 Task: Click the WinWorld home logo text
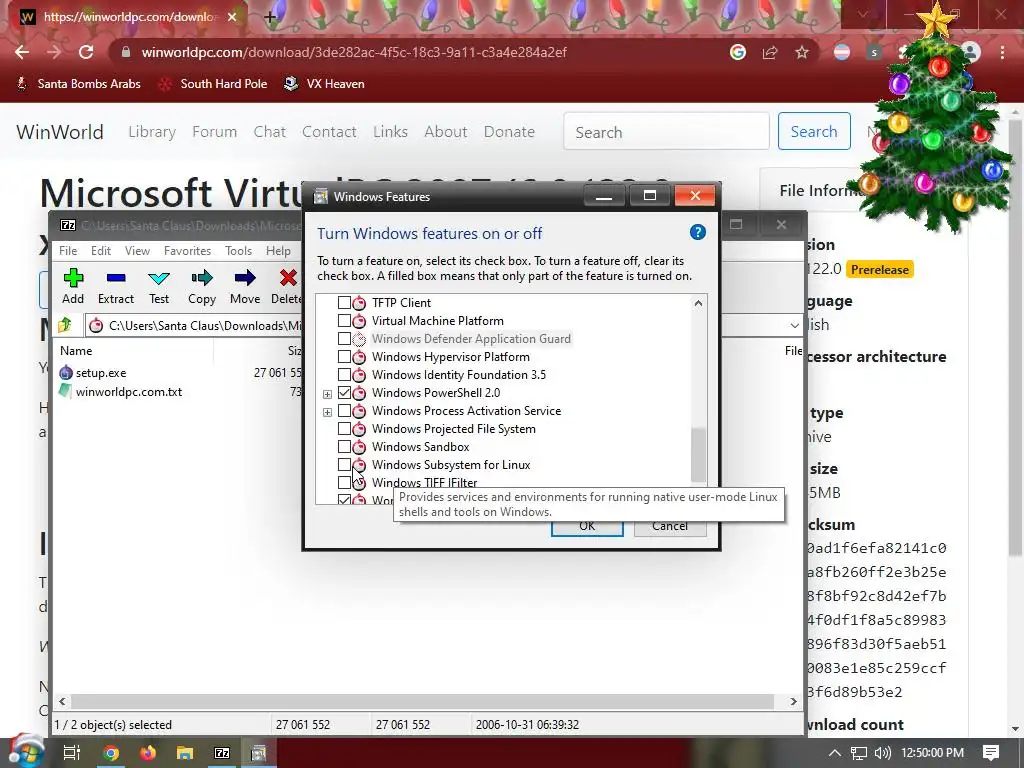coord(60,132)
